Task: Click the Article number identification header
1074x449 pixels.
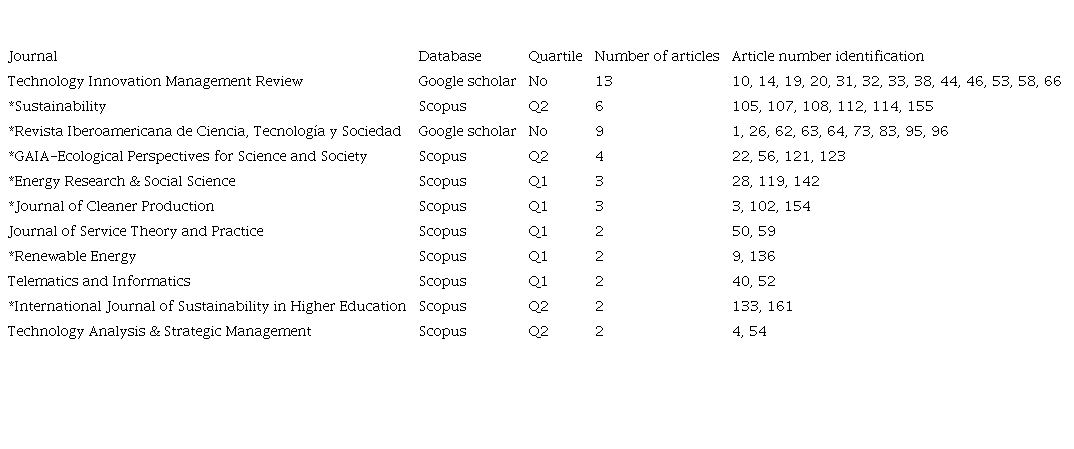Action: coord(827,56)
